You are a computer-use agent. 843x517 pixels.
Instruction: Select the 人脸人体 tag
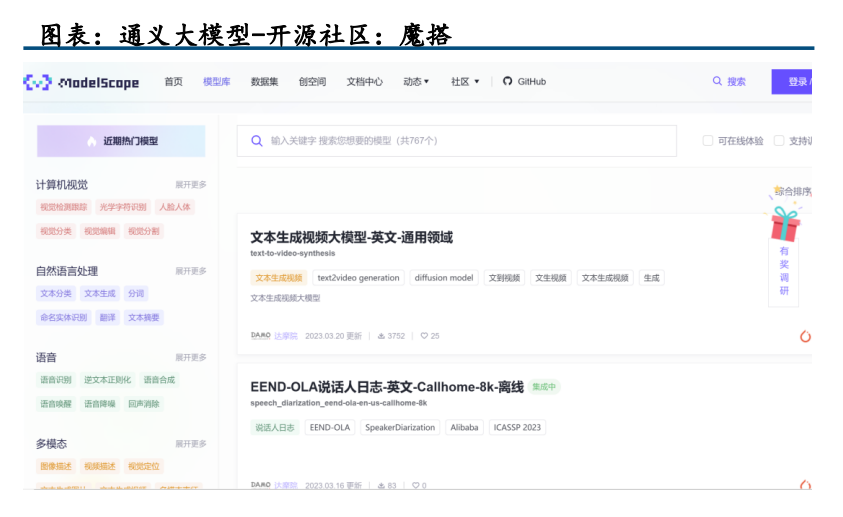175,207
